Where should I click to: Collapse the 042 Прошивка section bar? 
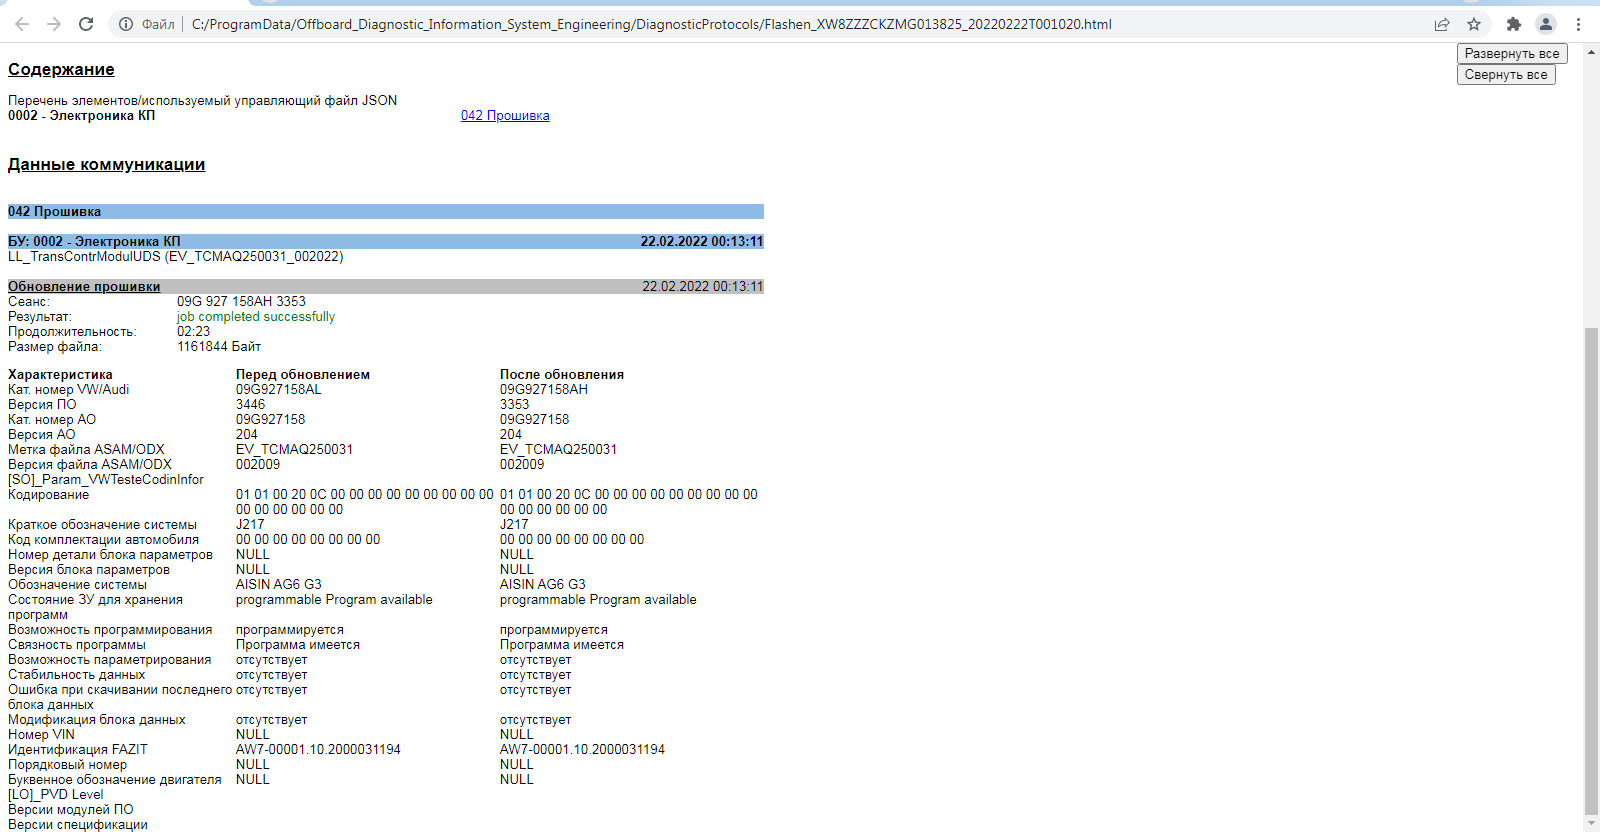point(386,211)
